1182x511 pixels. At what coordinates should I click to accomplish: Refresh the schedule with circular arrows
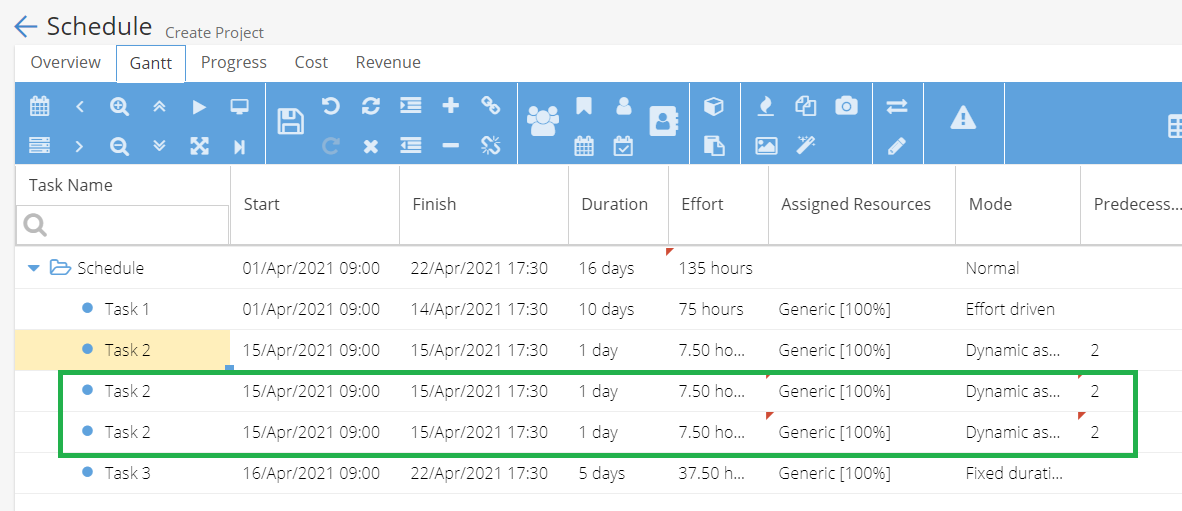370,106
